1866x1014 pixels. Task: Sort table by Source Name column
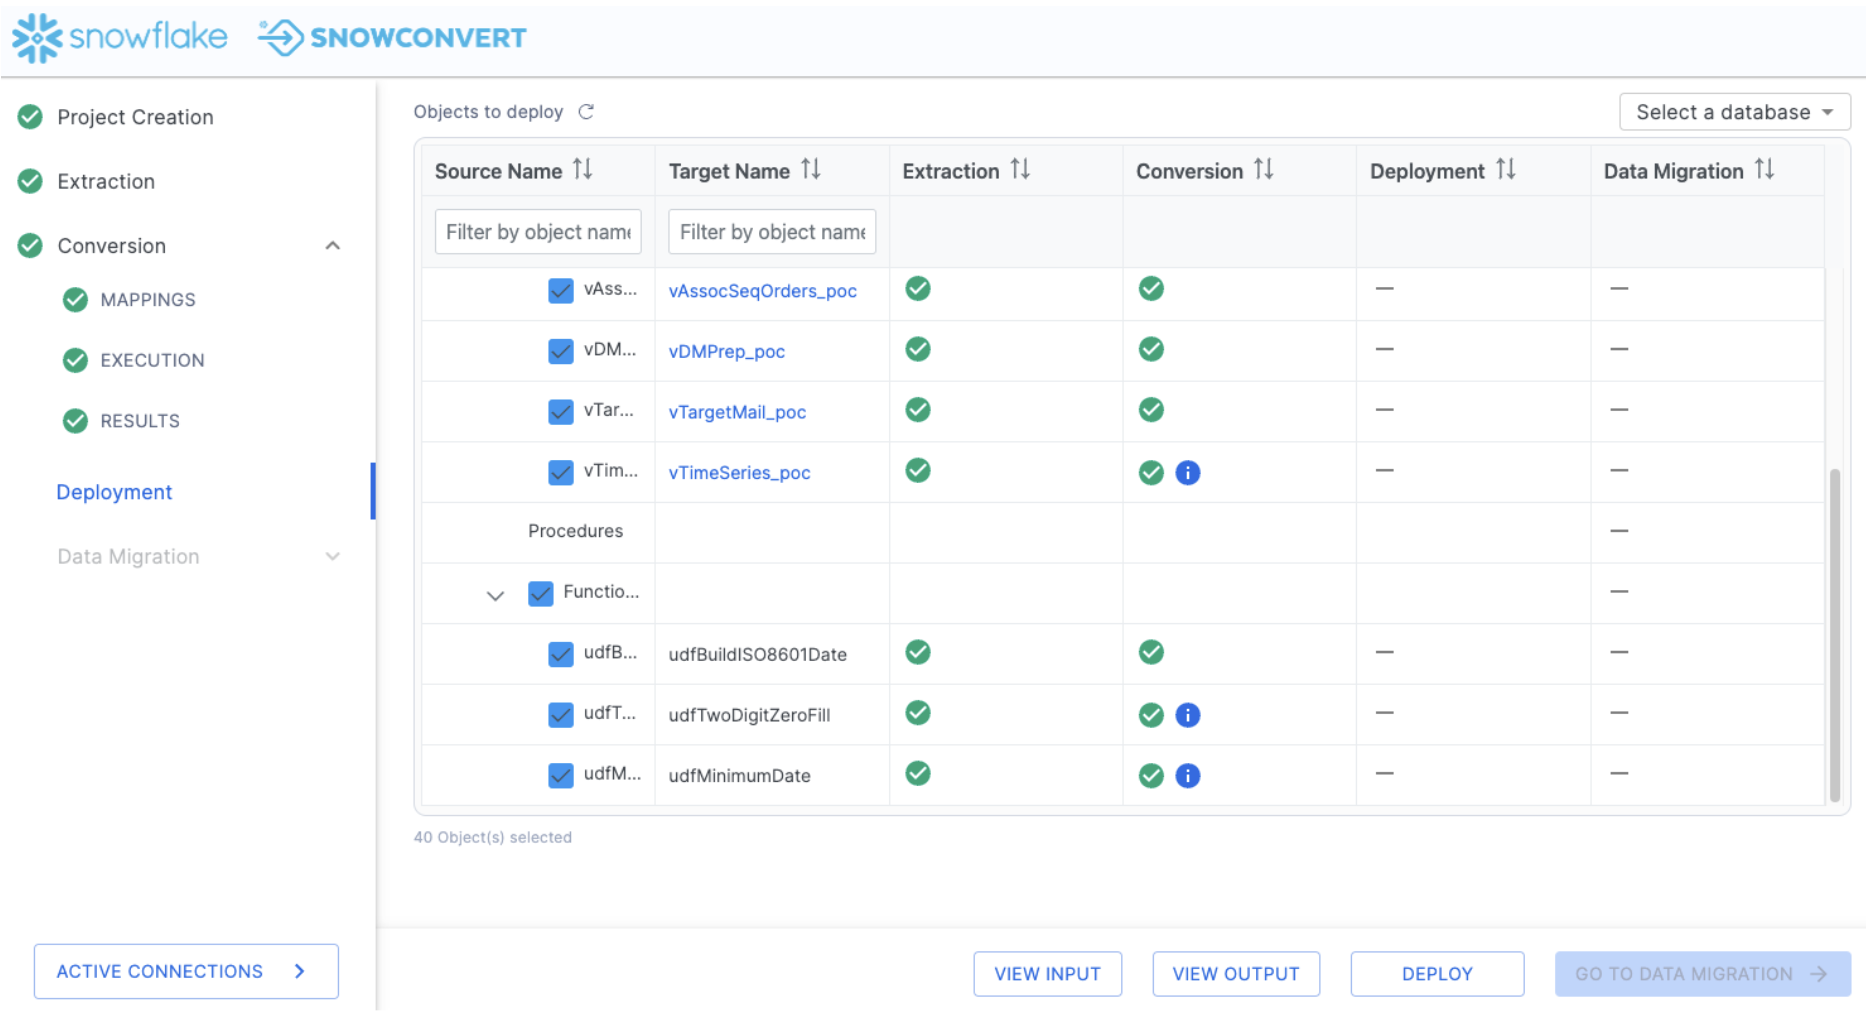(x=582, y=170)
